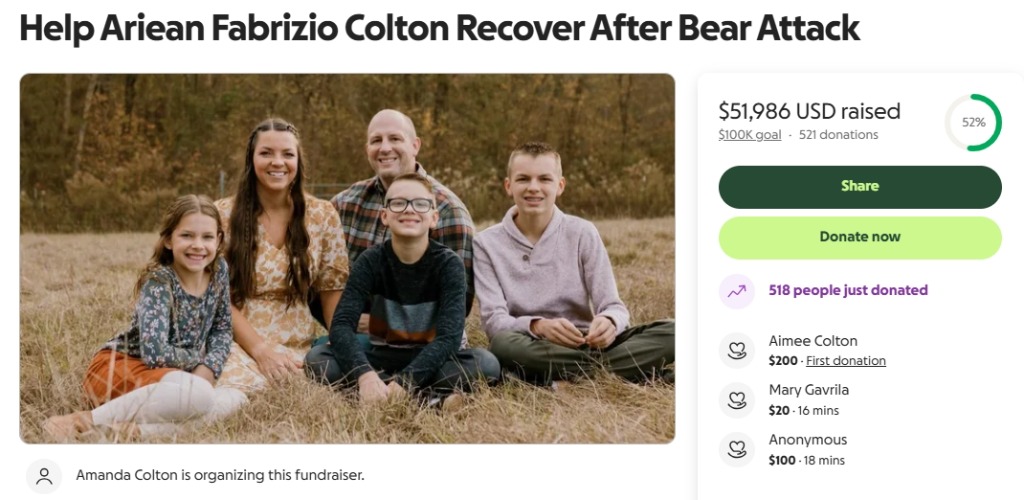
Task: Click the 518 people just donated text
Action: pyautogui.click(x=848, y=290)
